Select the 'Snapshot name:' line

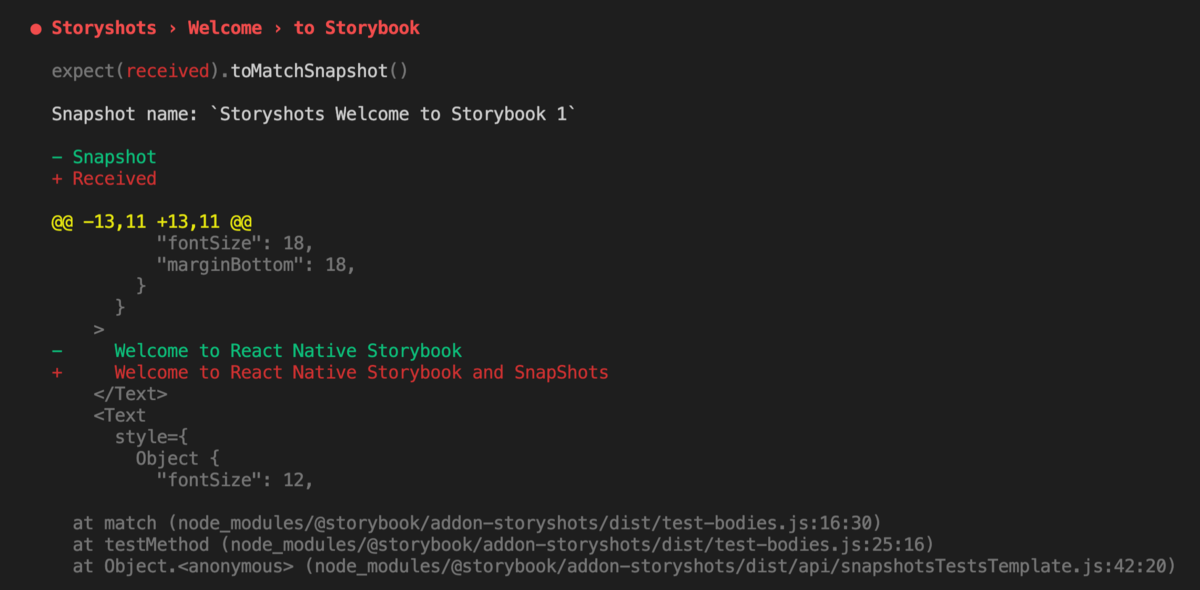coord(315,114)
